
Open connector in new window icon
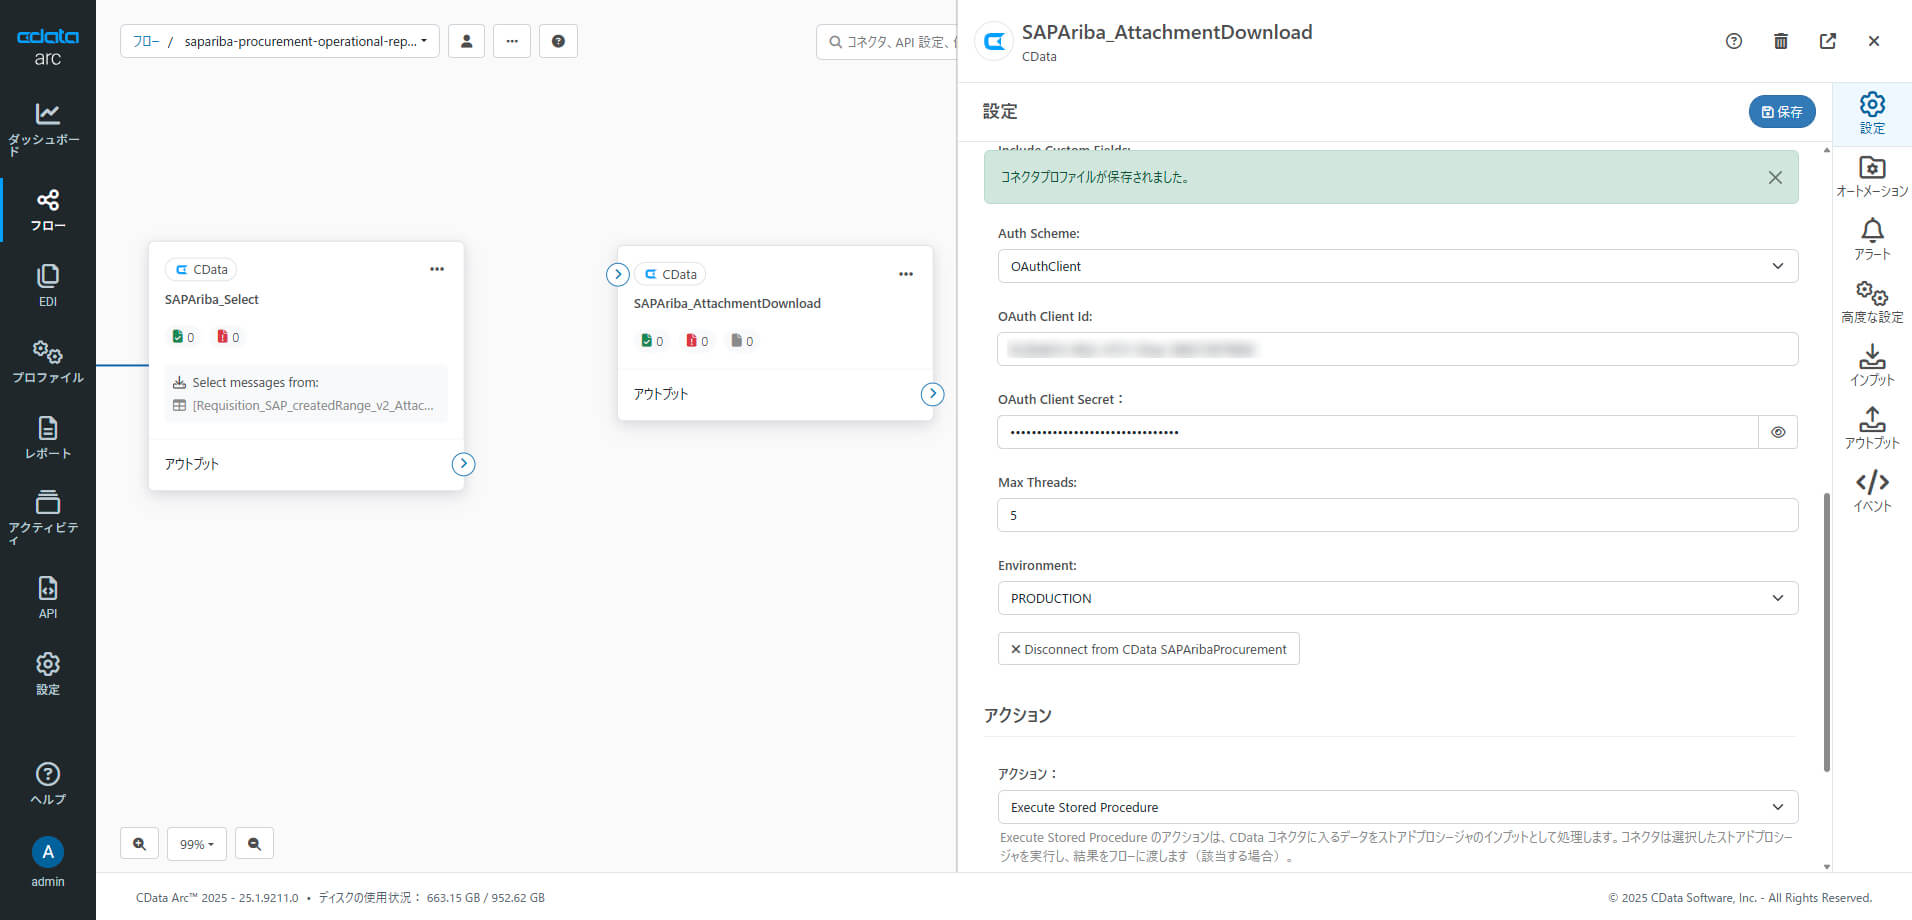(x=1828, y=41)
